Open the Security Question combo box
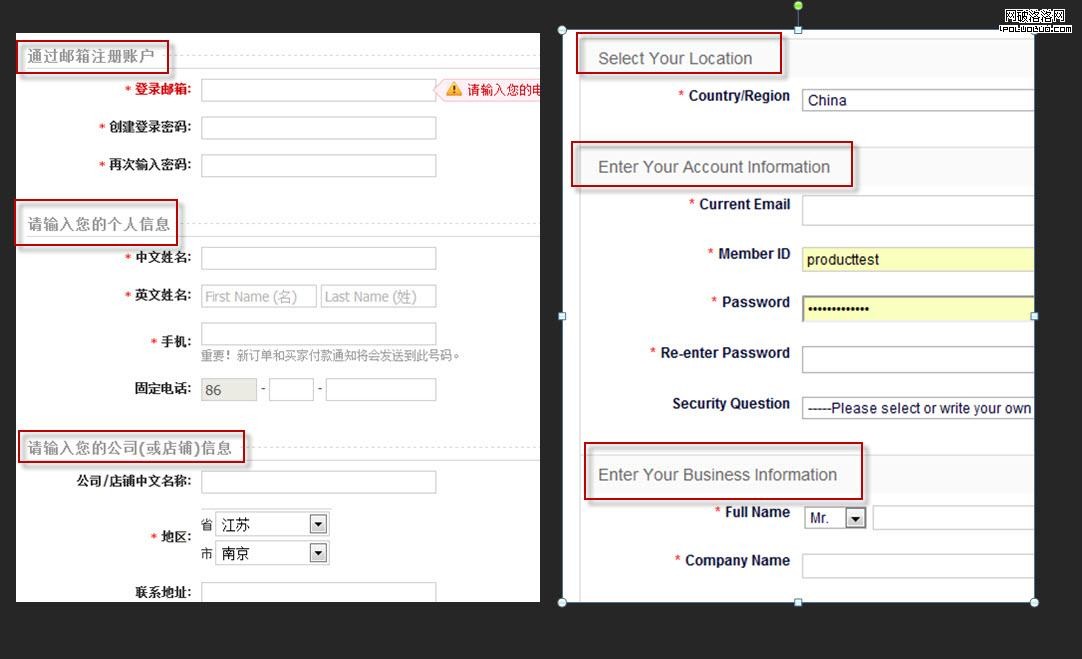Screen dimensions: 1082x659 point(917,408)
